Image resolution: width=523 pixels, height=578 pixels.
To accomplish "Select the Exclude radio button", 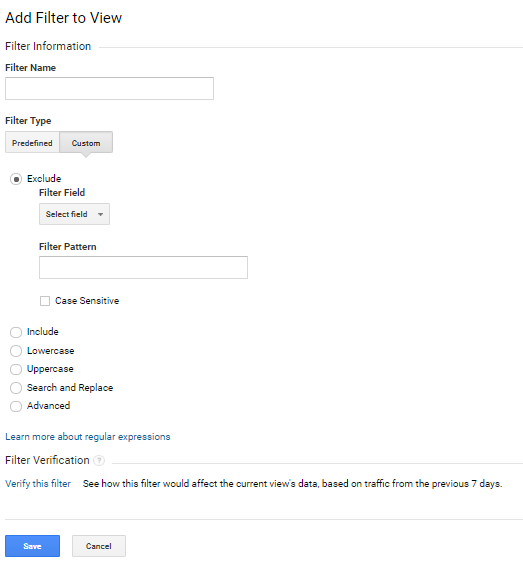I will [16, 179].
